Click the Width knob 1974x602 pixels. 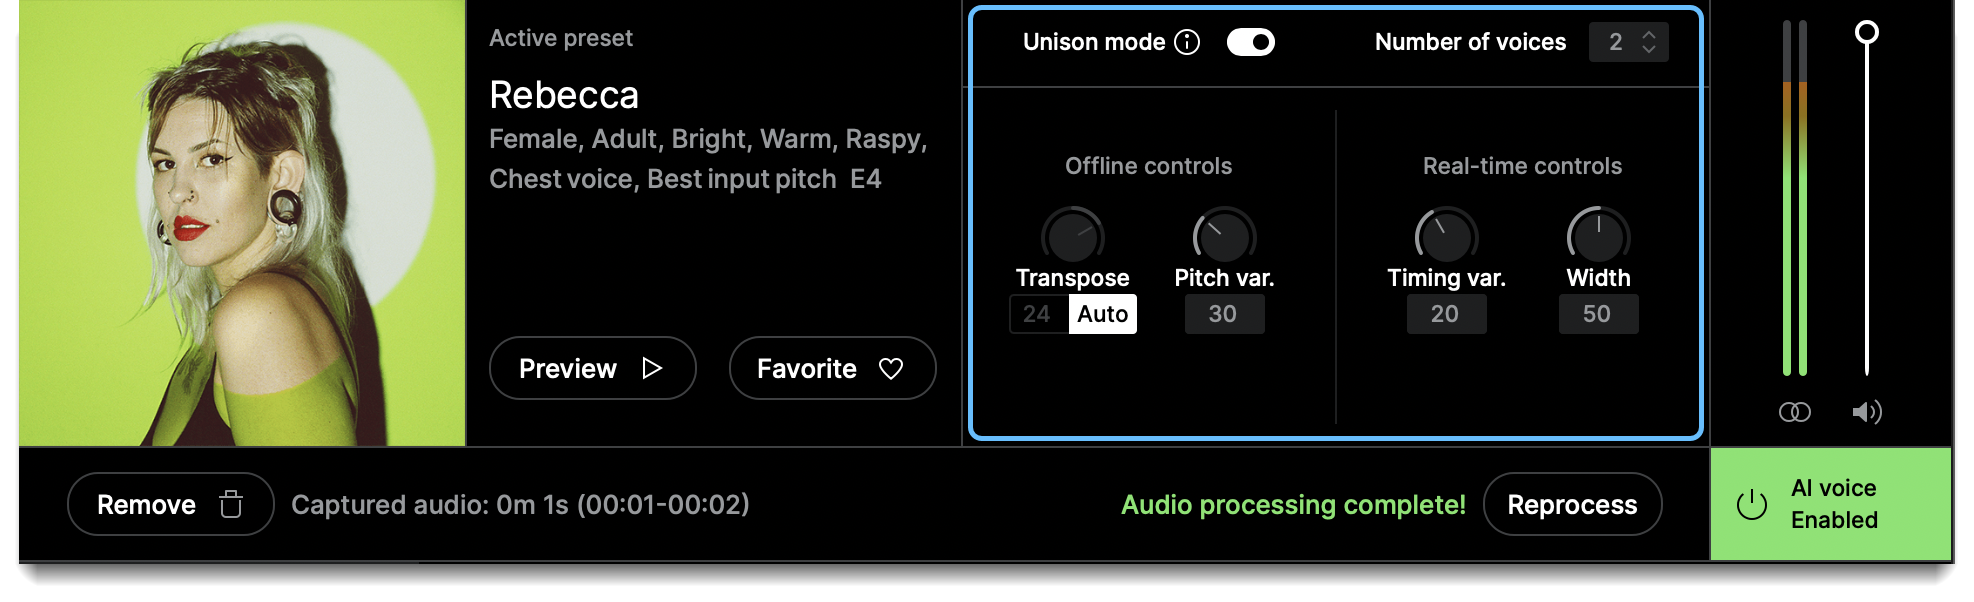[1598, 236]
